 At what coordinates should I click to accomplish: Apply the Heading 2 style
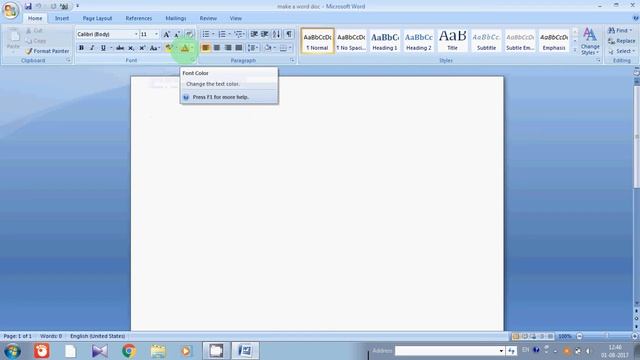point(419,41)
